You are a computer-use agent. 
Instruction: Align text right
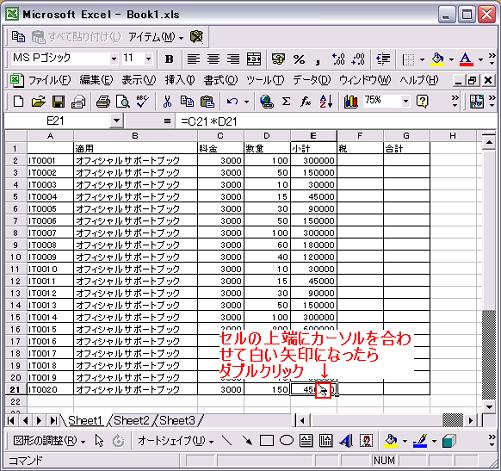[x=233, y=59]
